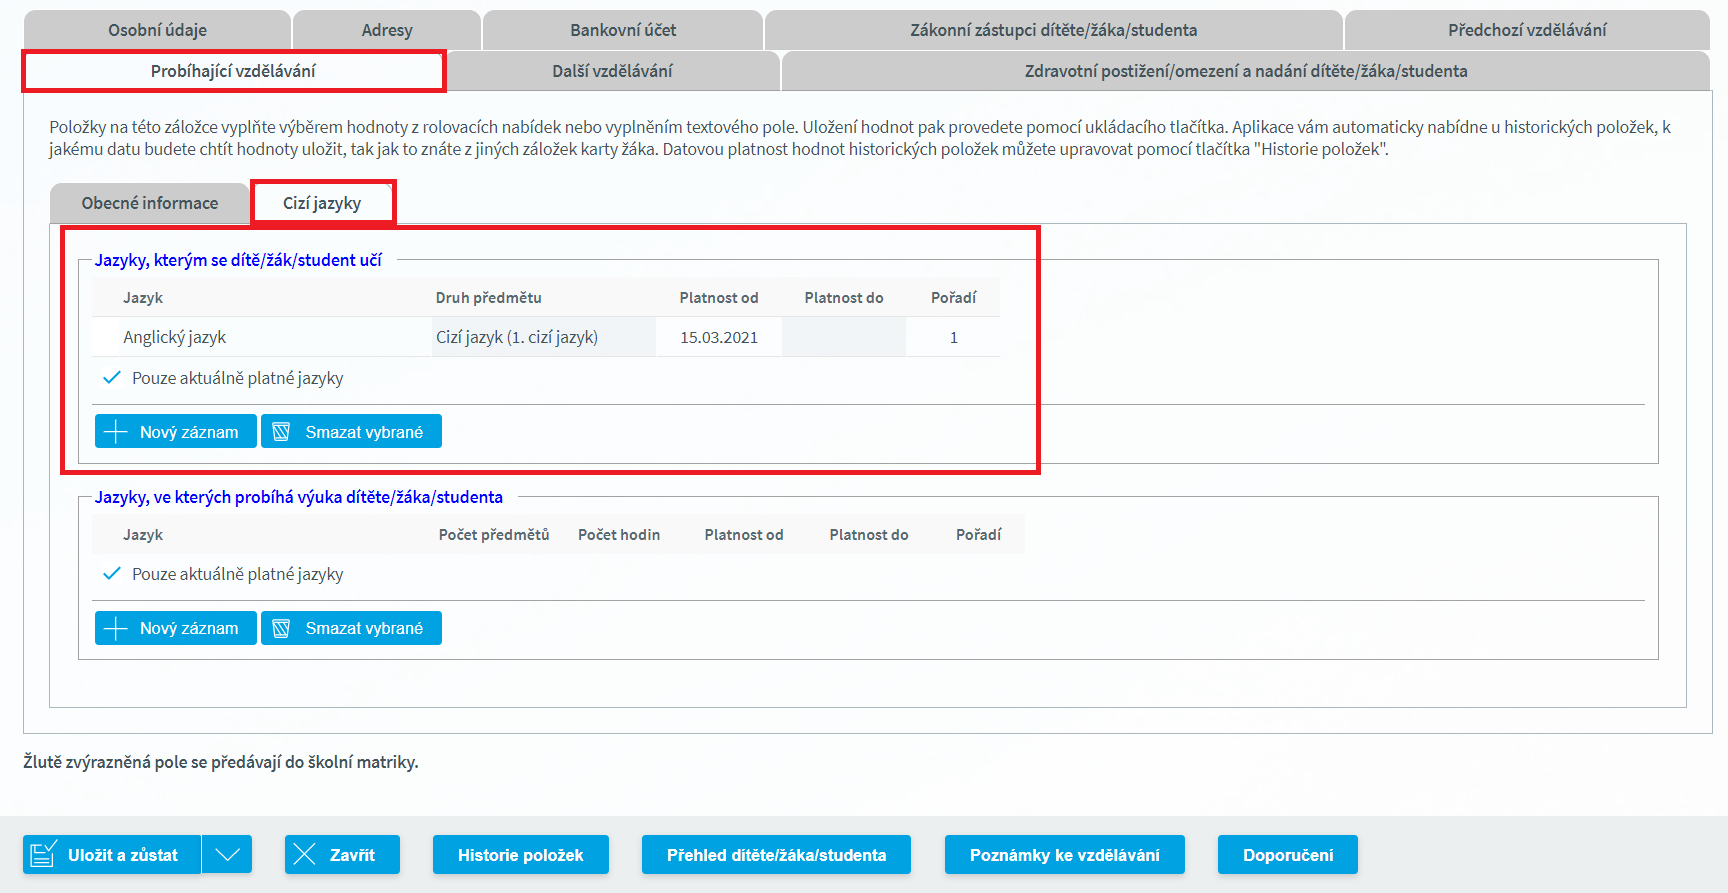This screenshot has width=1728, height=893.
Task: Expand the save options dropdown arrow
Action: point(227,855)
